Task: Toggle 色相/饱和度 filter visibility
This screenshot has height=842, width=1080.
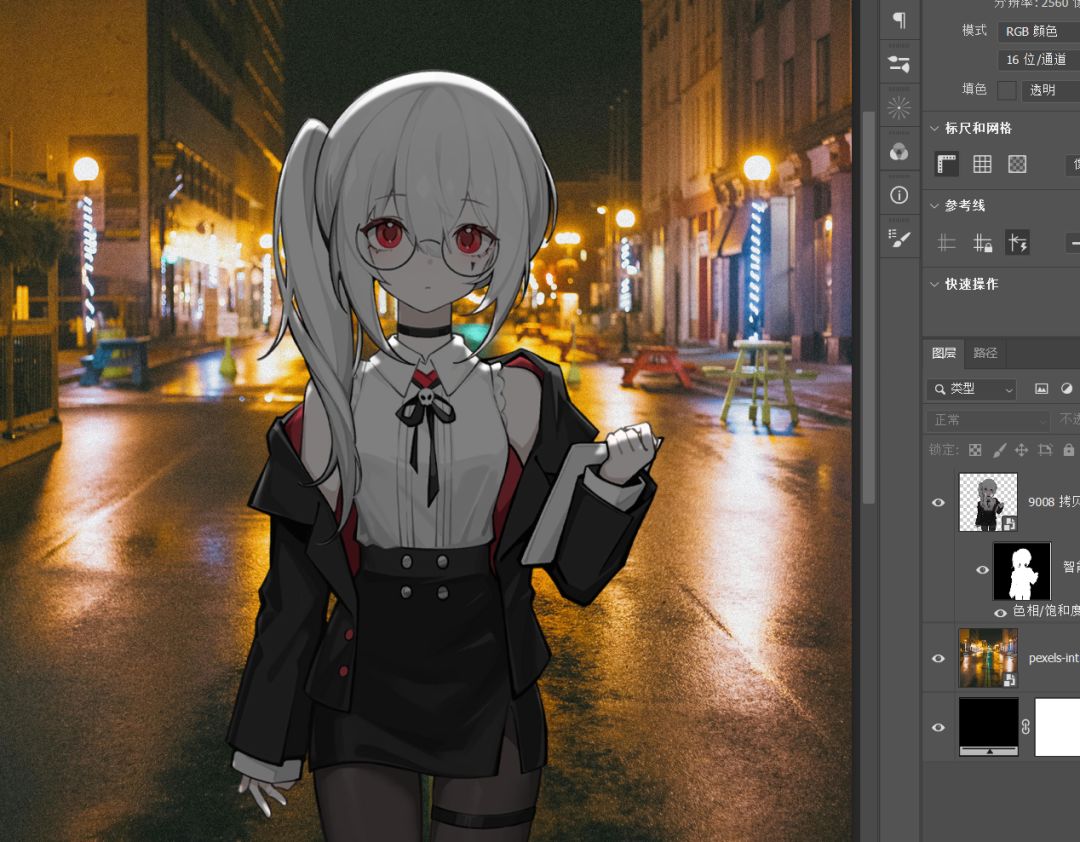Action: (x=1000, y=613)
